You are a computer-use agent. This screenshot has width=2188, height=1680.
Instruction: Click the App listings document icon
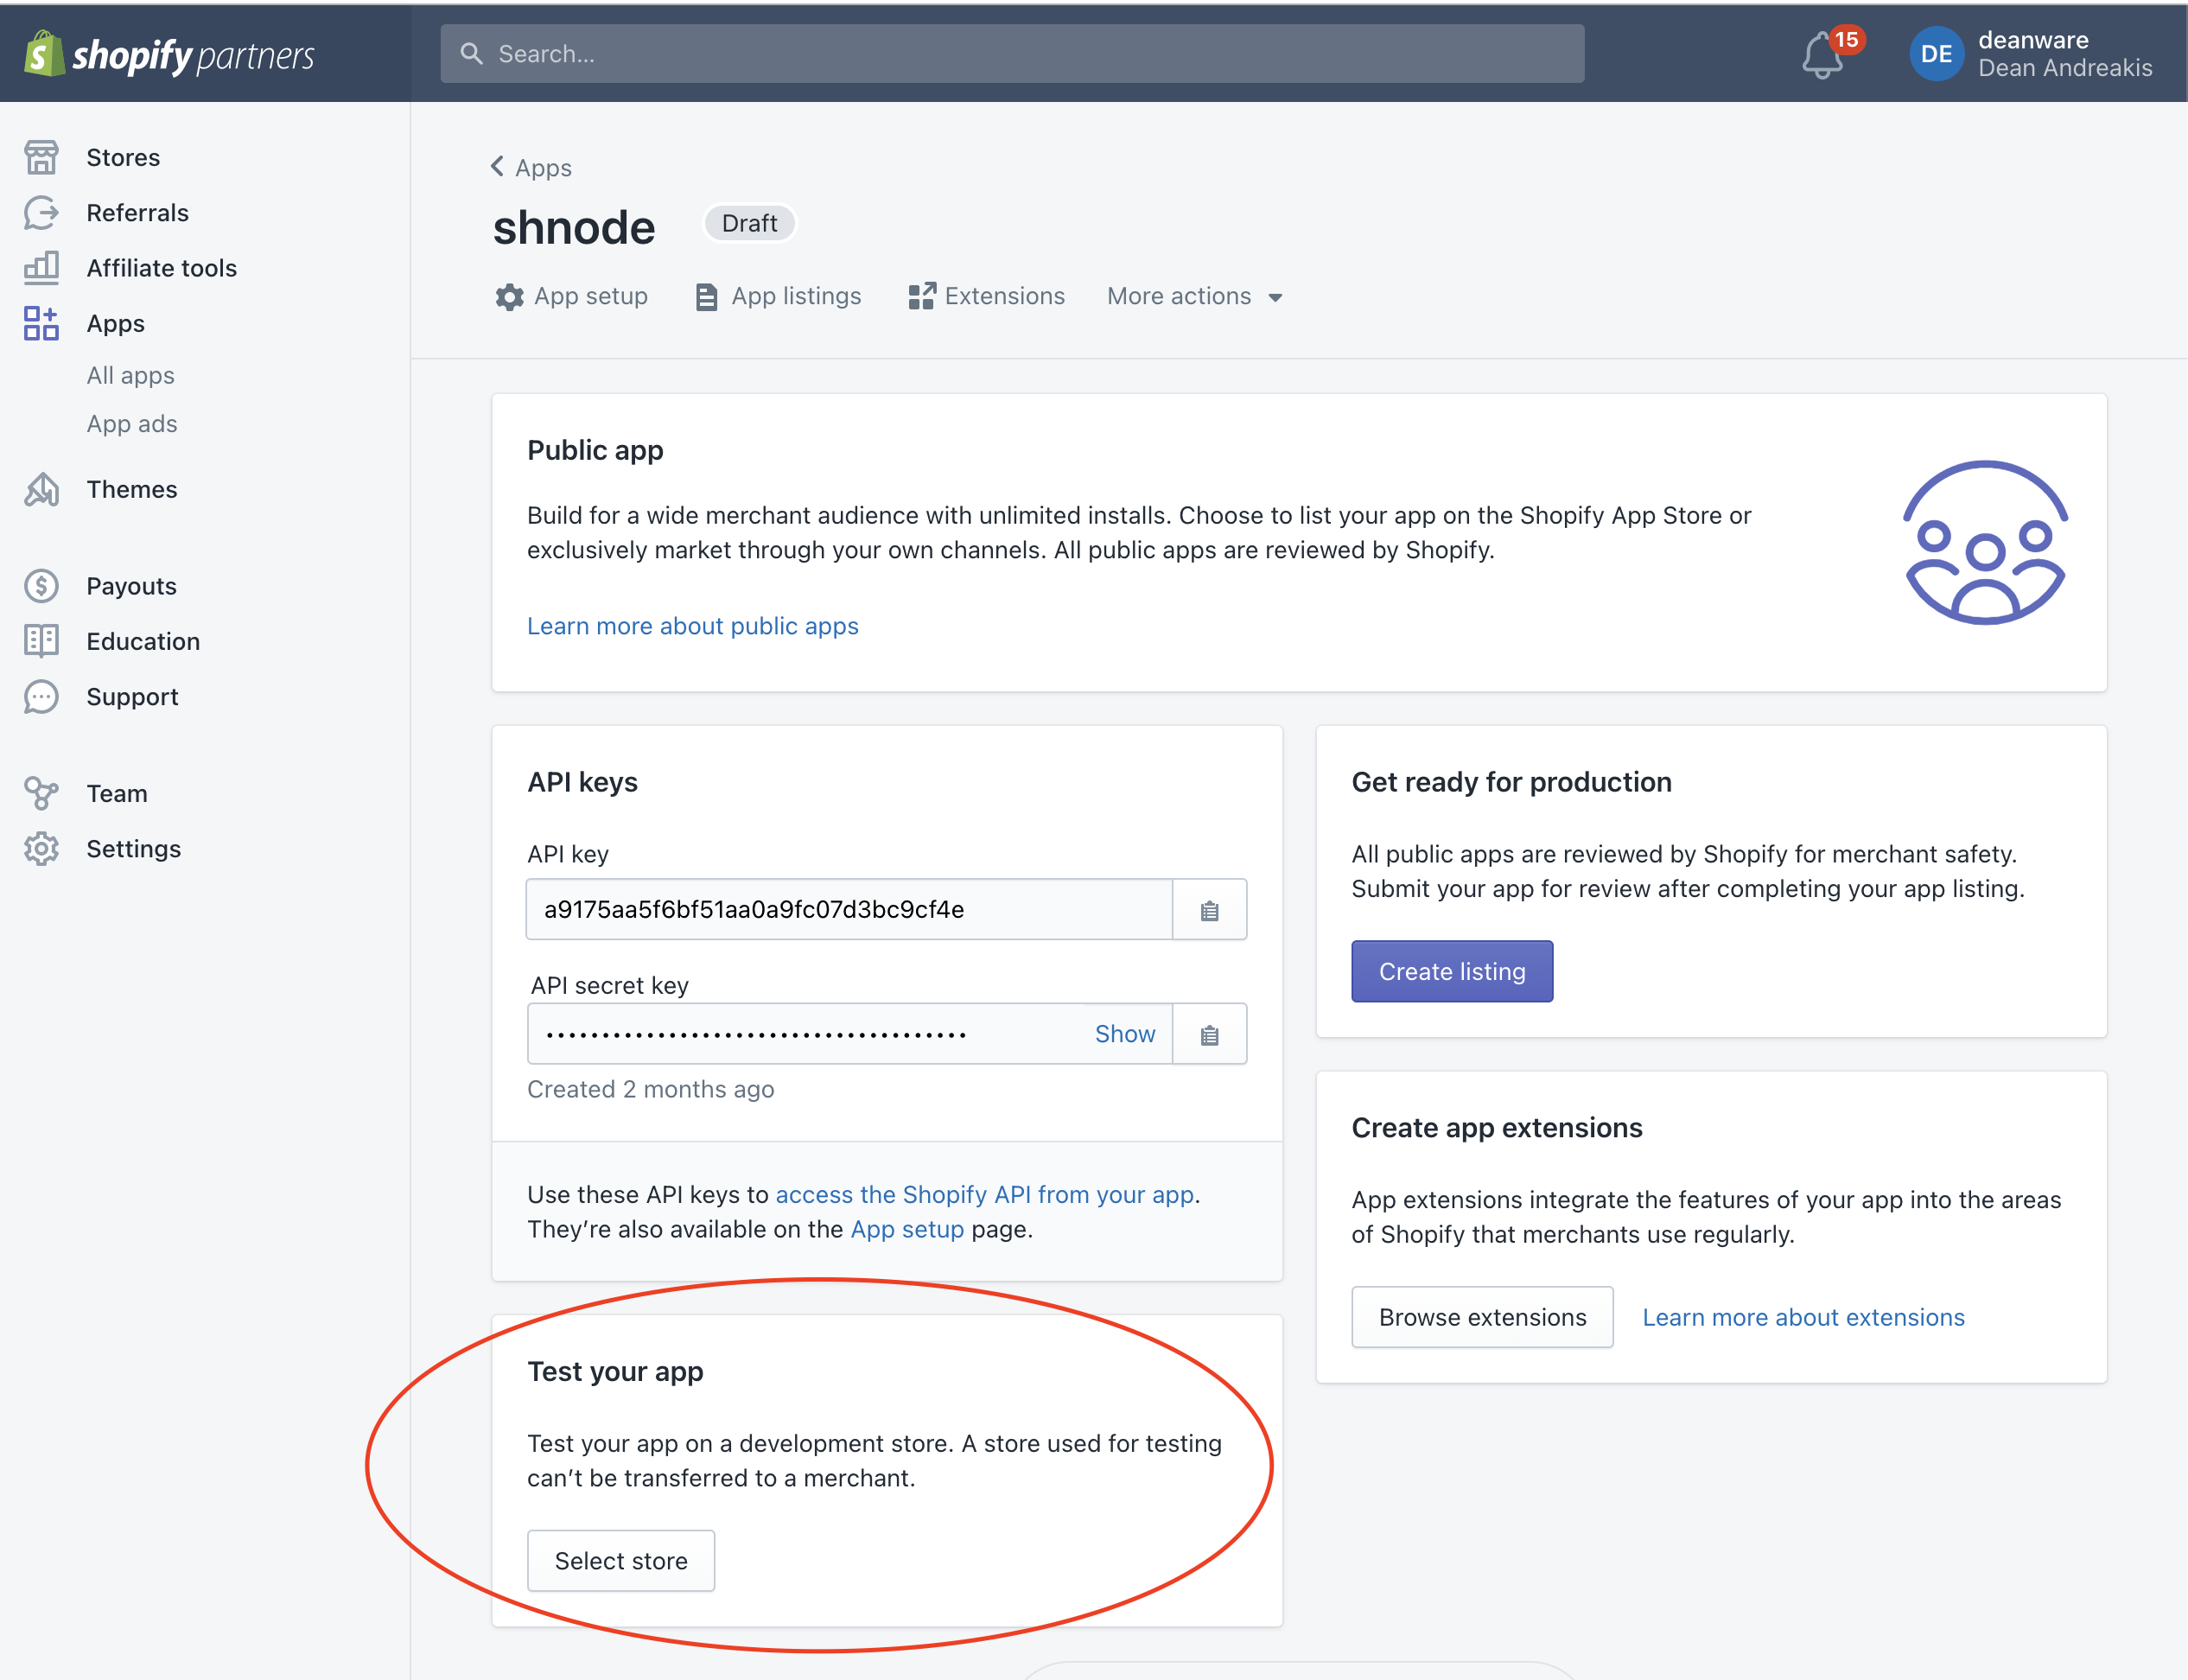(x=706, y=297)
